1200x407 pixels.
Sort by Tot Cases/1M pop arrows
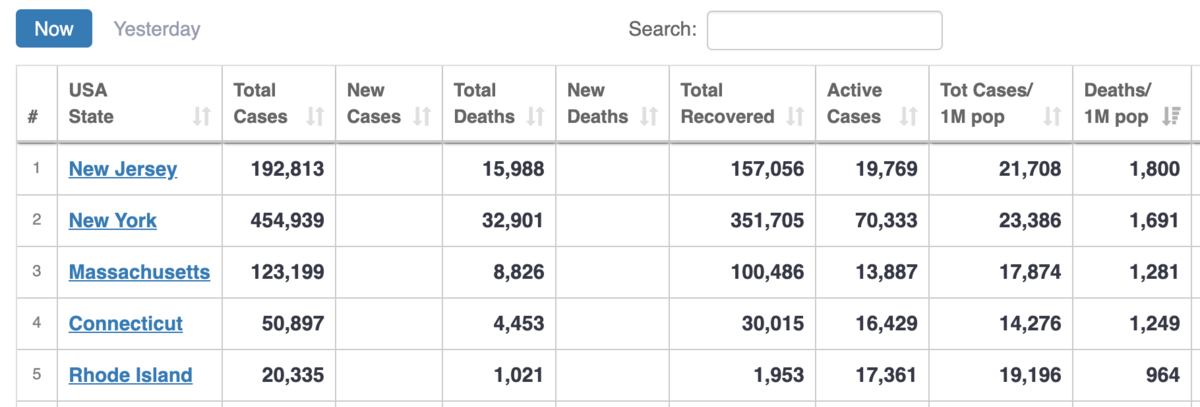tap(1052, 117)
